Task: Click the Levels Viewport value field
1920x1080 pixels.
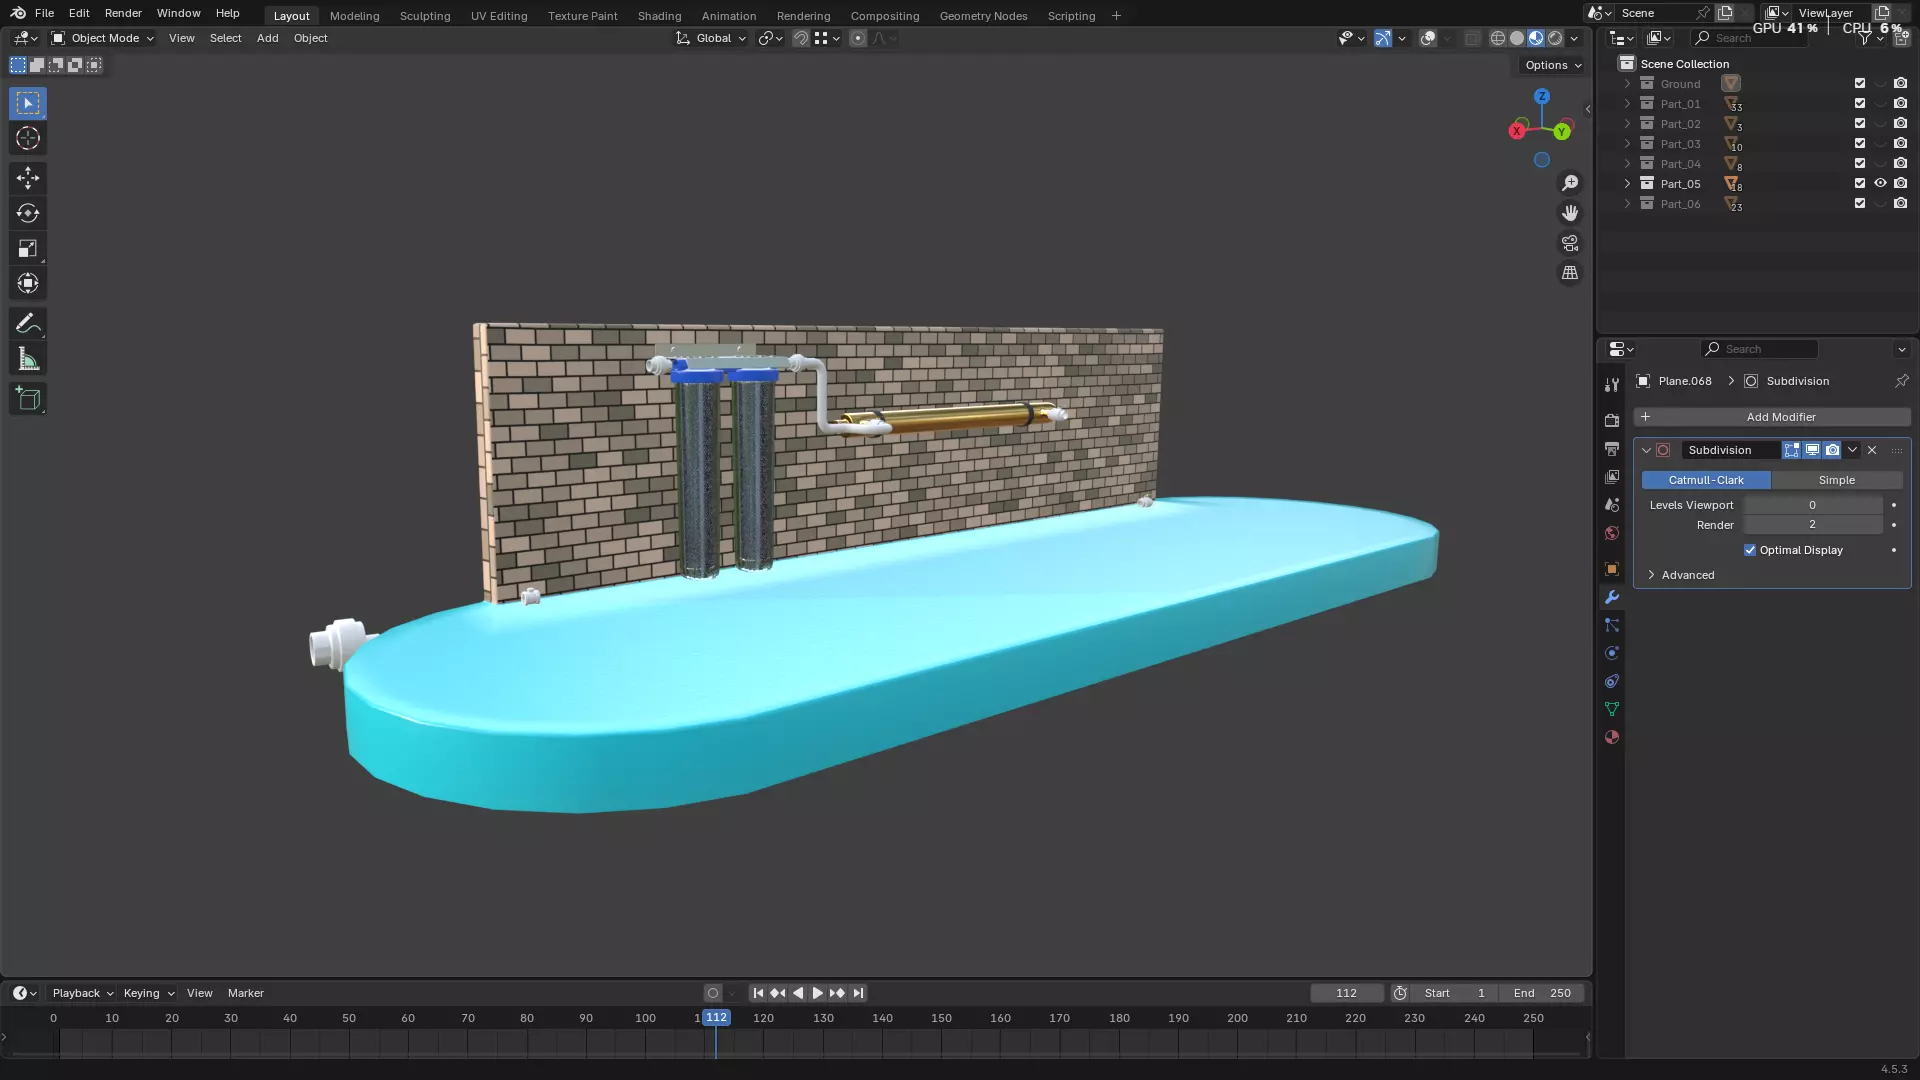Action: pyautogui.click(x=1813, y=505)
